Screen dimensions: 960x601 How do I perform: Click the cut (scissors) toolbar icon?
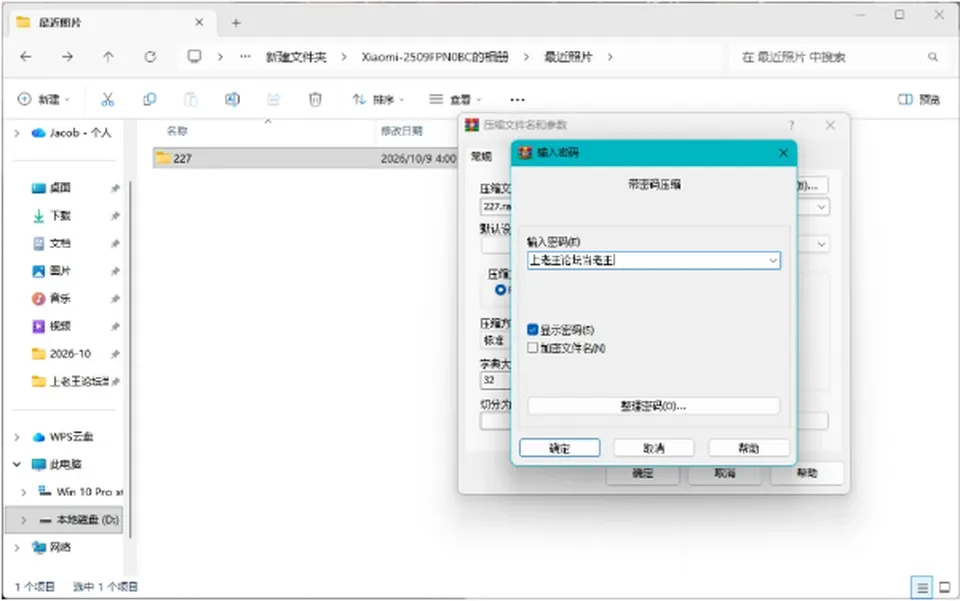[x=108, y=99]
